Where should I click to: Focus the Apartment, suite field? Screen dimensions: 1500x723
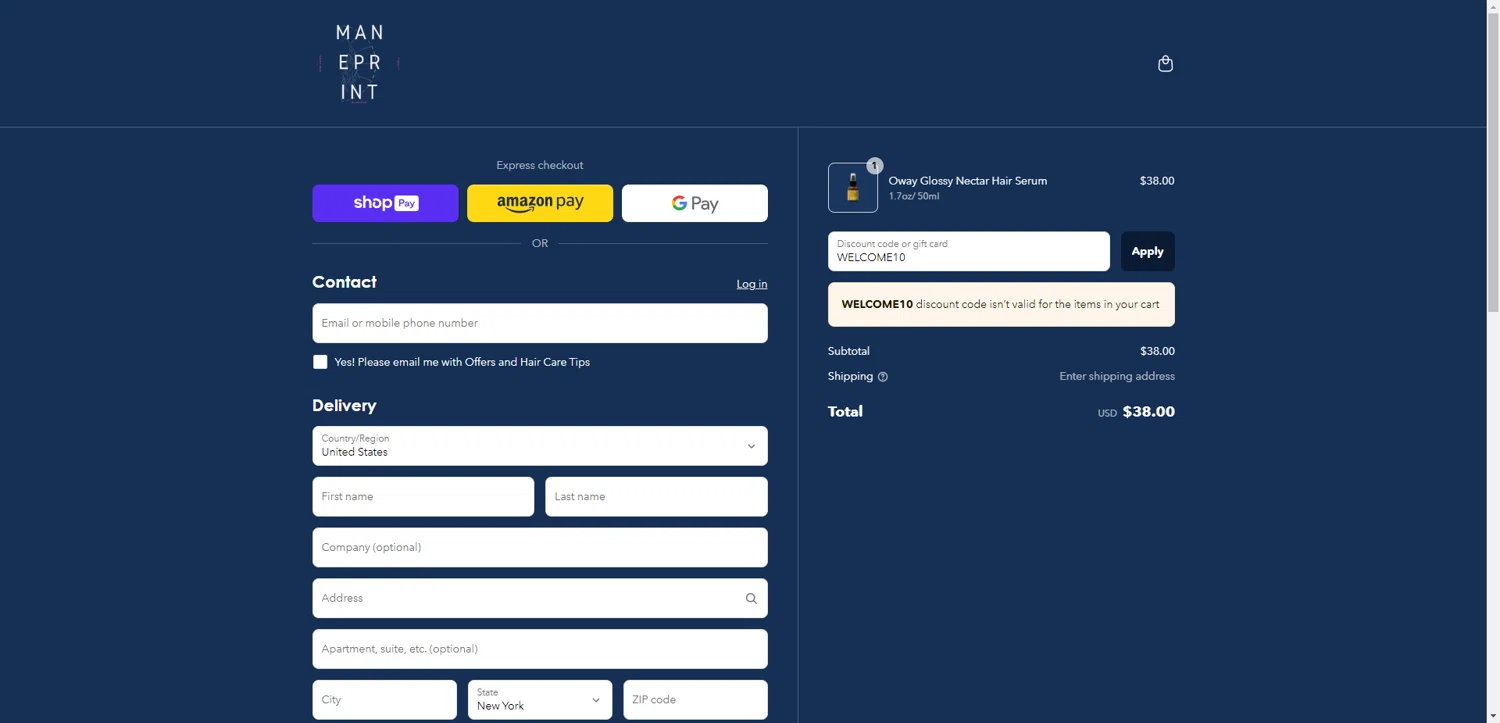pyautogui.click(x=540, y=649)
